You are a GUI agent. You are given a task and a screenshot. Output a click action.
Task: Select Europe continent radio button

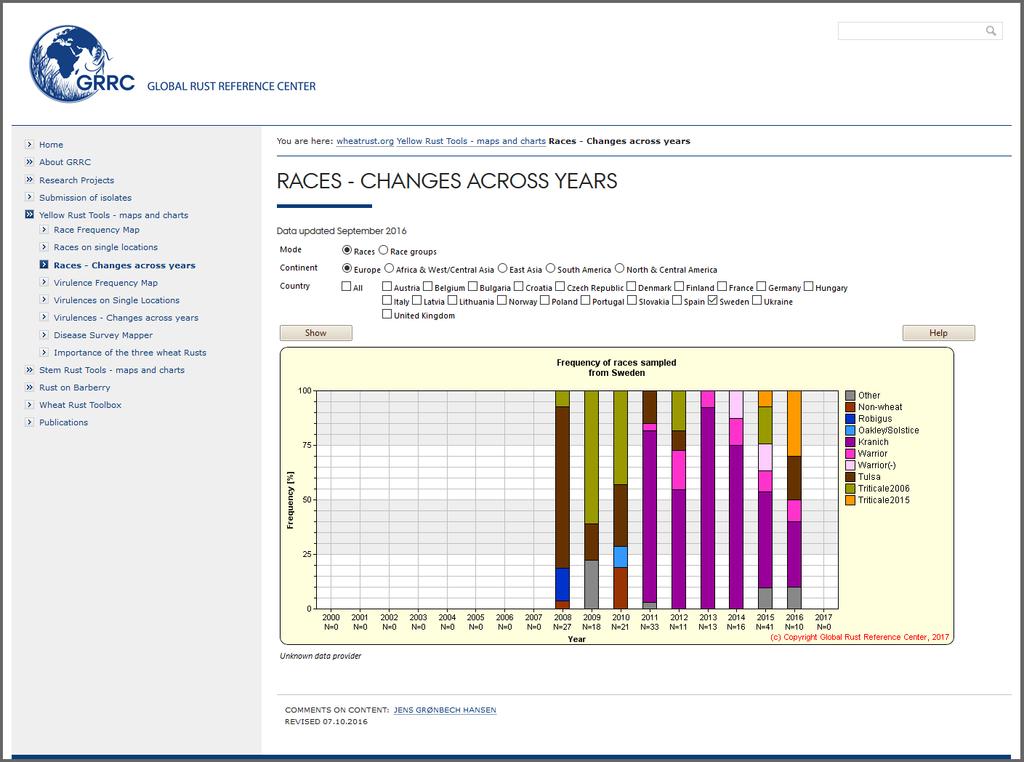click(x=347, y=268)
